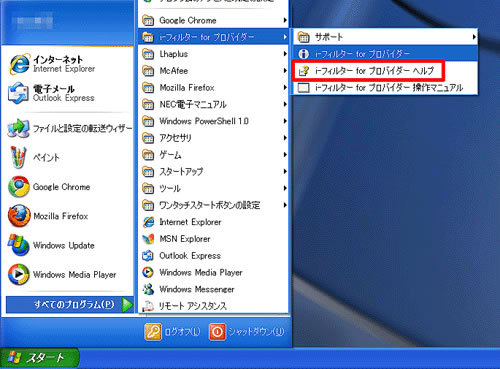This screenshot has width=500, height=369.
Task: Click the シャットダウン power icon
Action: pyautogui.click(x=217, y=332)
